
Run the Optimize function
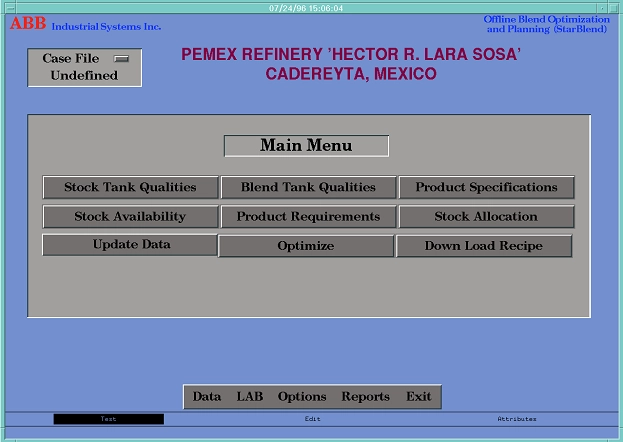tap(306, 246)
